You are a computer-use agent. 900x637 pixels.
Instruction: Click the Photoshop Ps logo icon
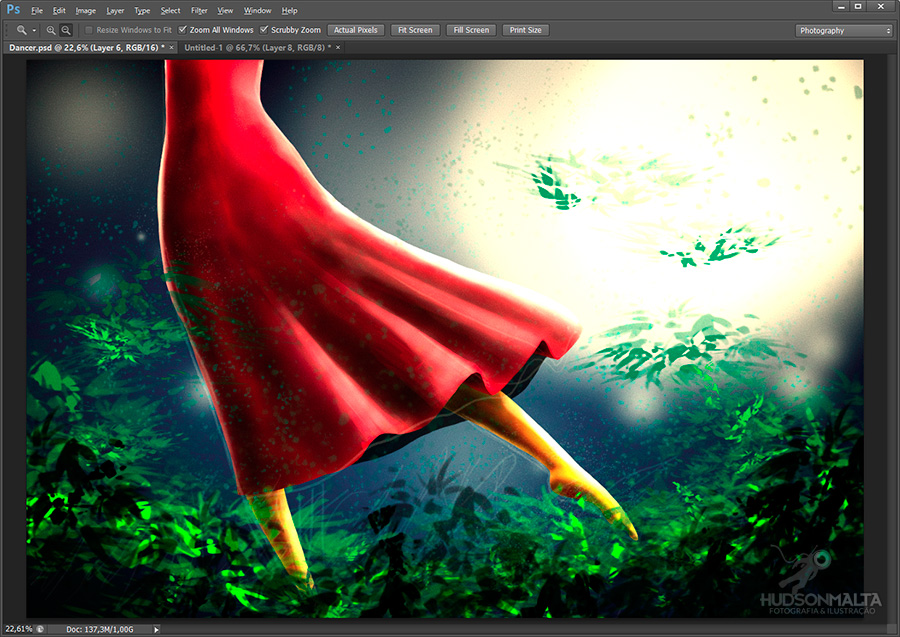[x=13, y=9]
